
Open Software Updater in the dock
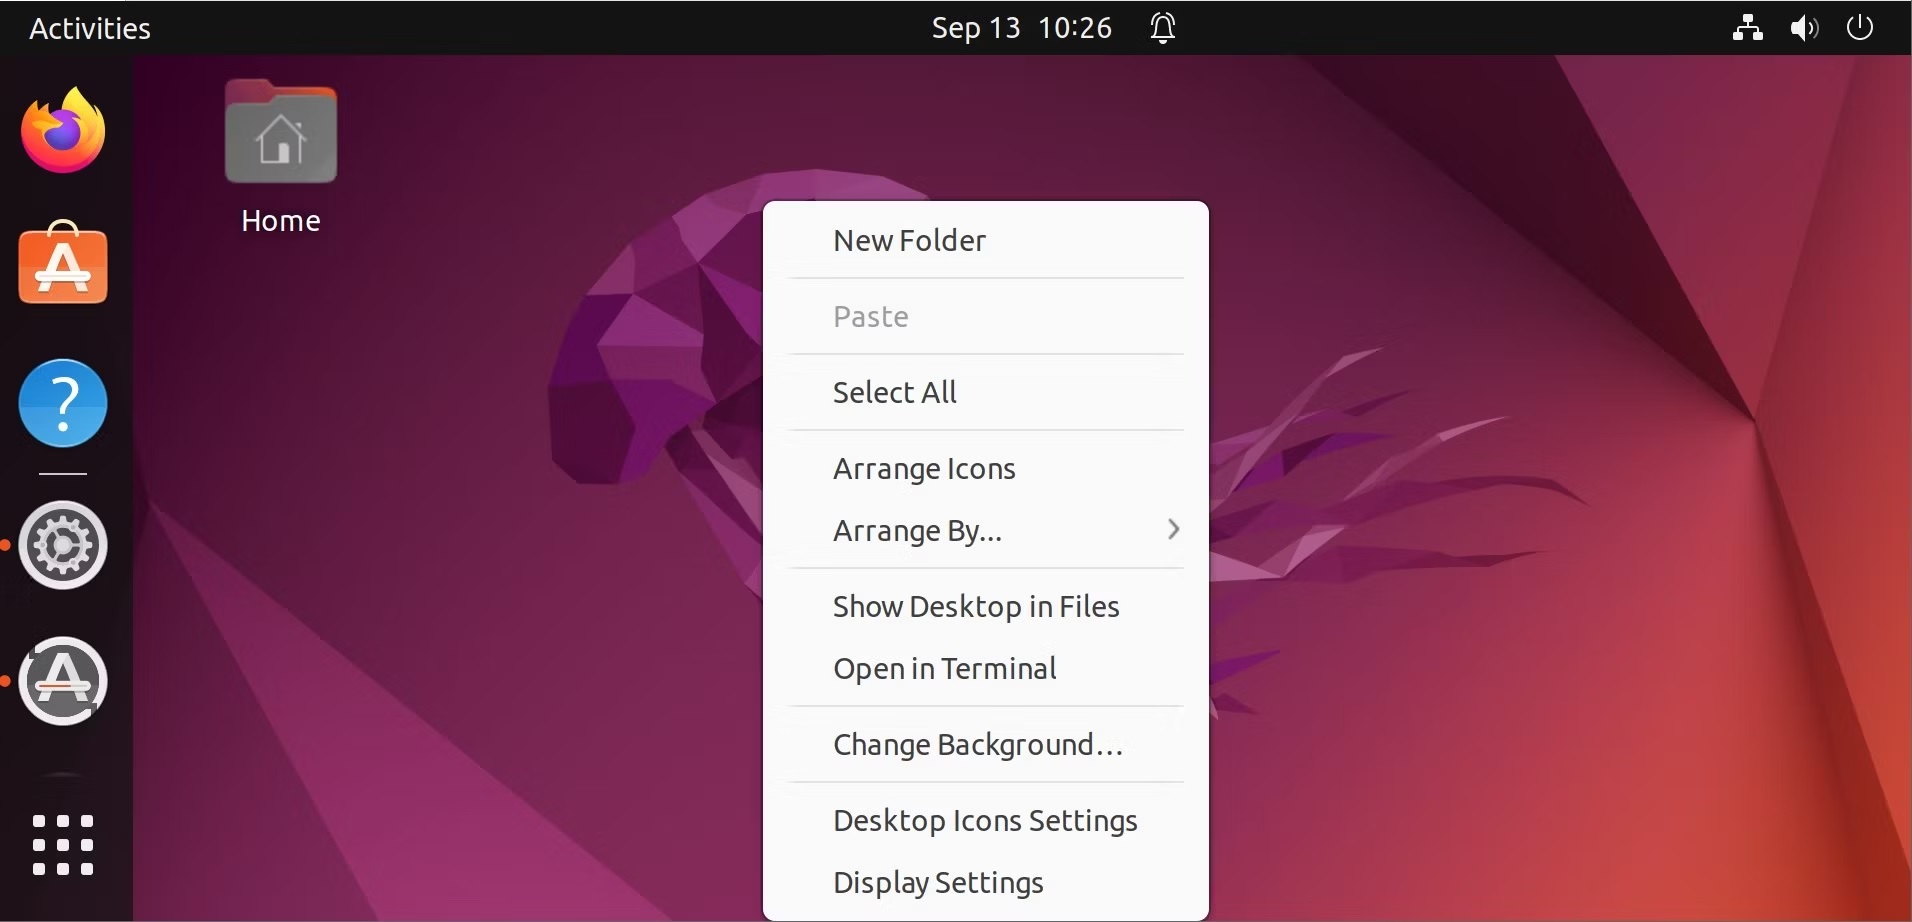[x=63, y=681]
